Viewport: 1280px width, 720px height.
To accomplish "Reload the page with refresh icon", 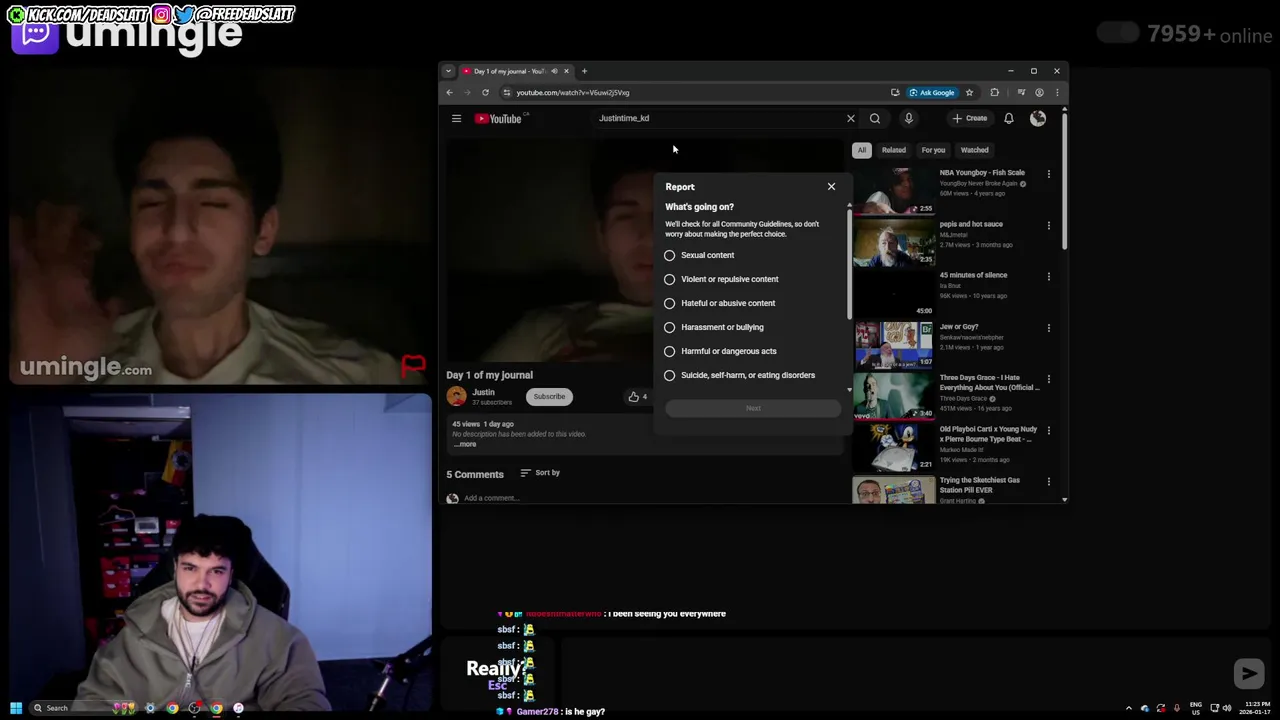I will click(485, 92).
